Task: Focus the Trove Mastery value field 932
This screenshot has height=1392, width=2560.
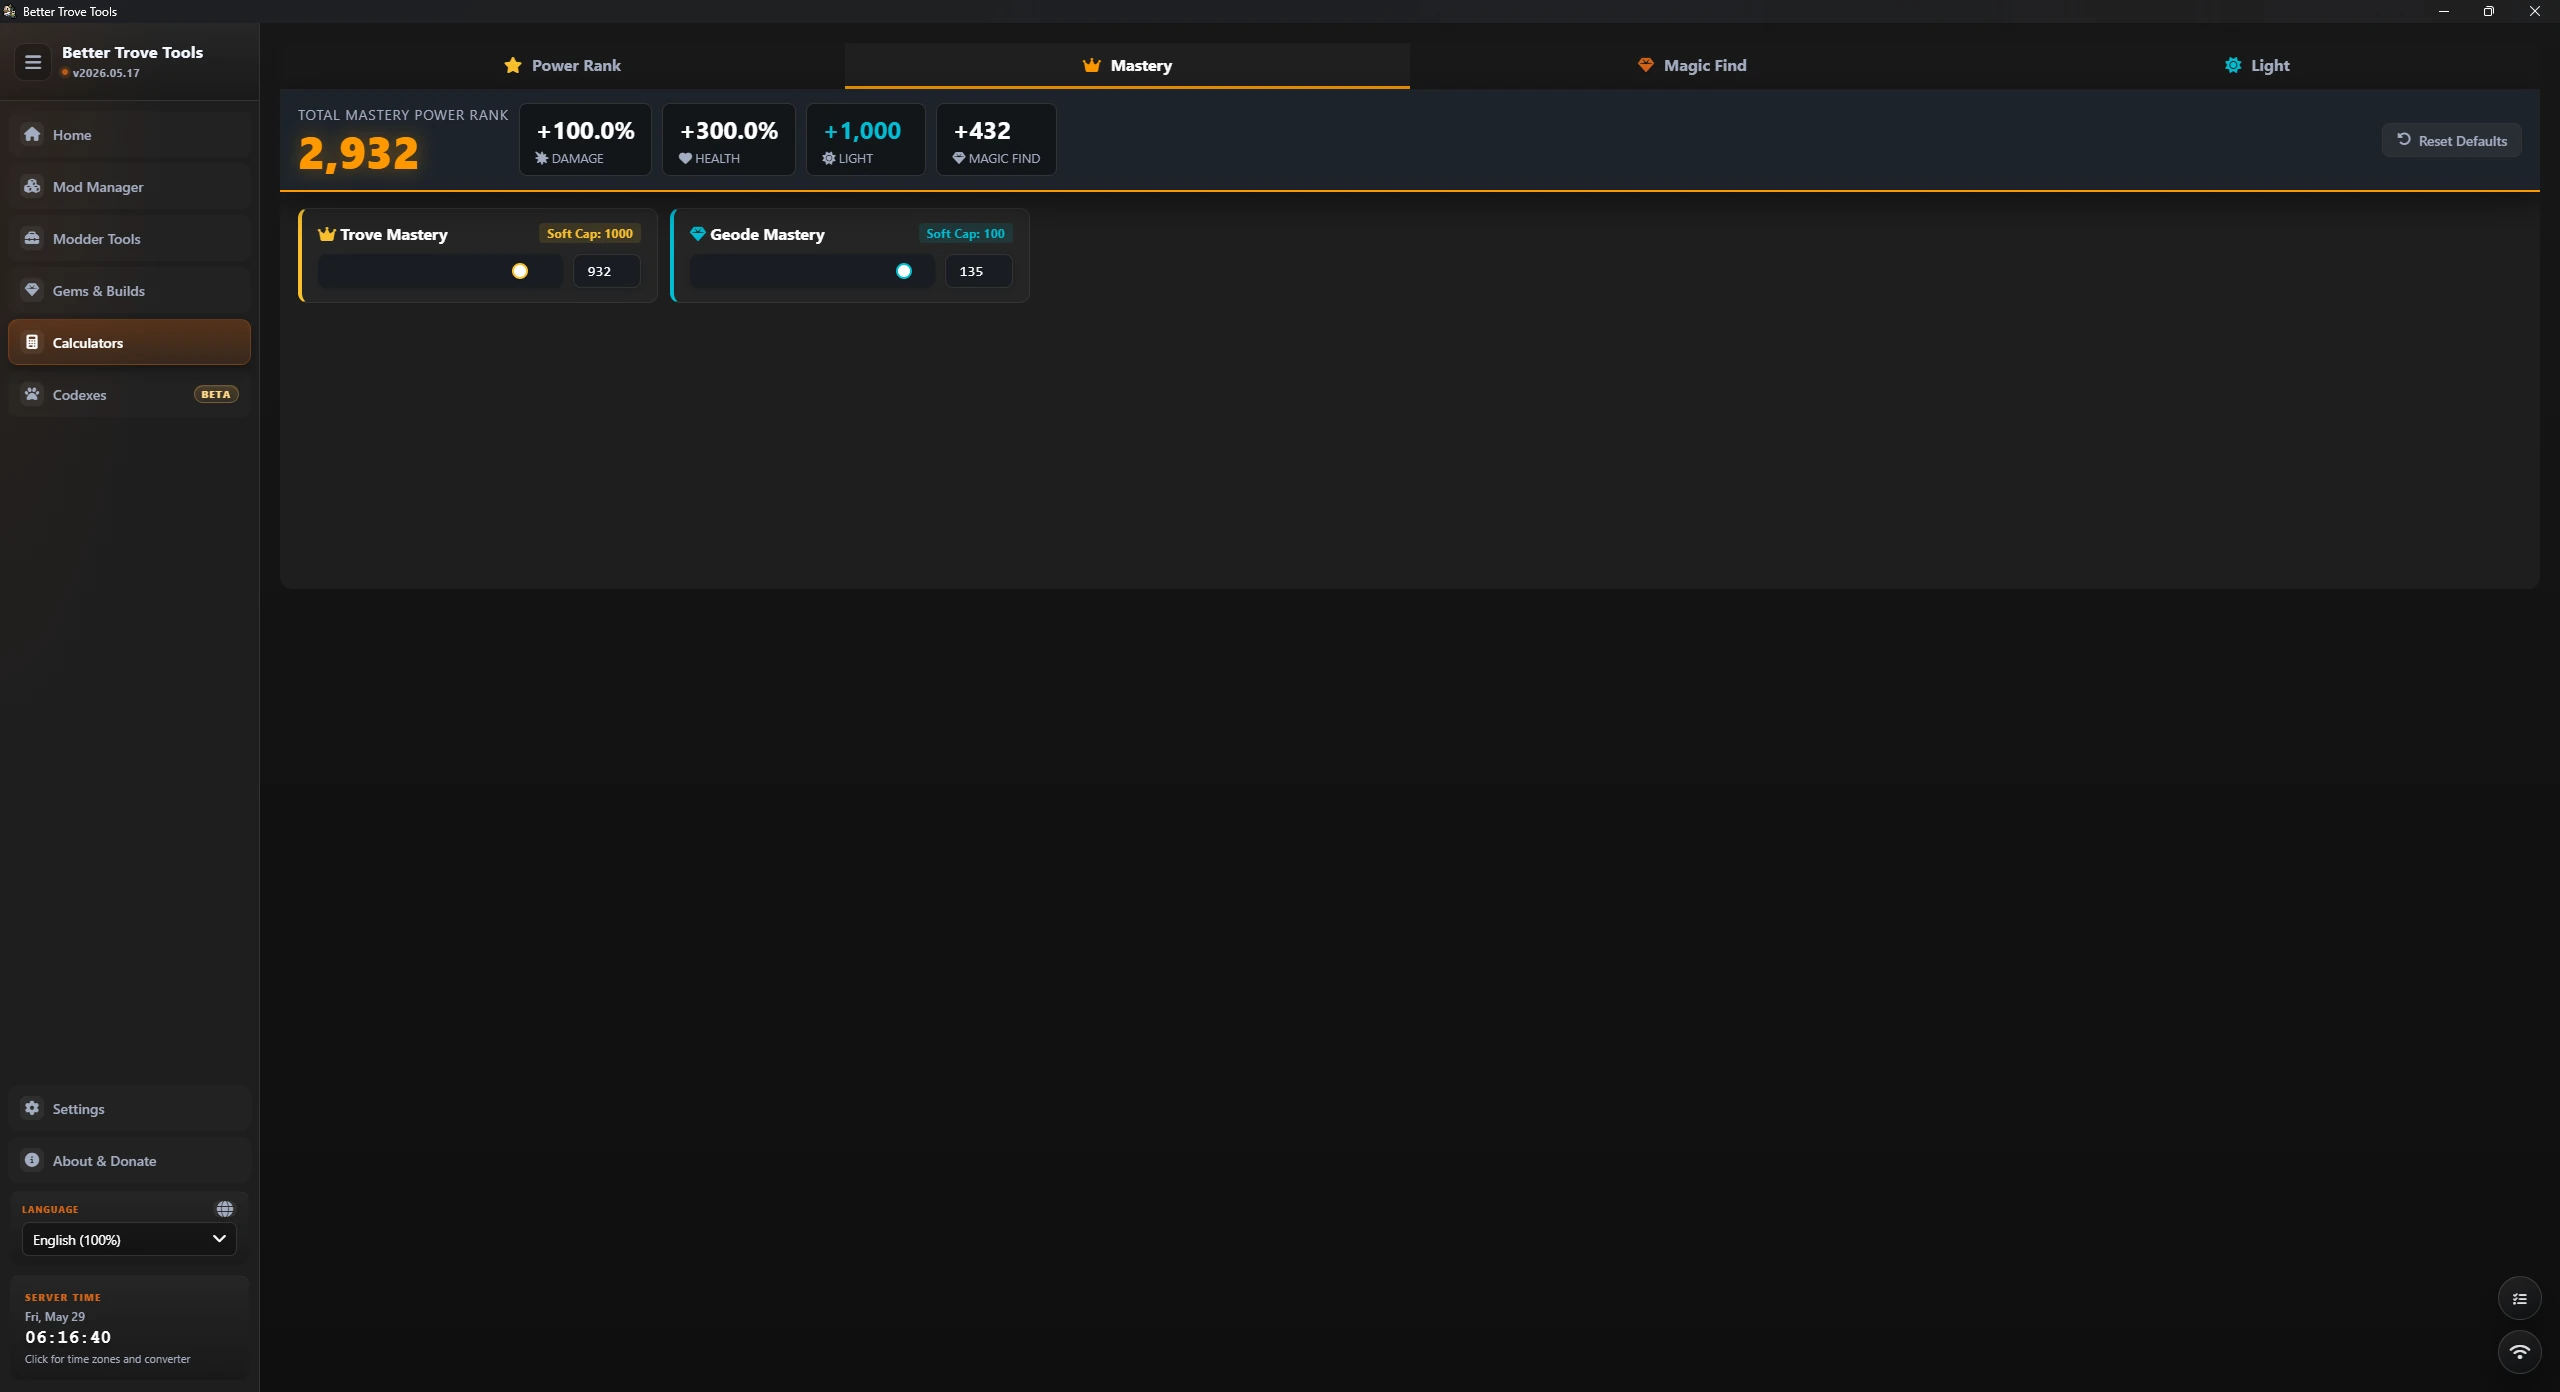Action: click(606, 271)
